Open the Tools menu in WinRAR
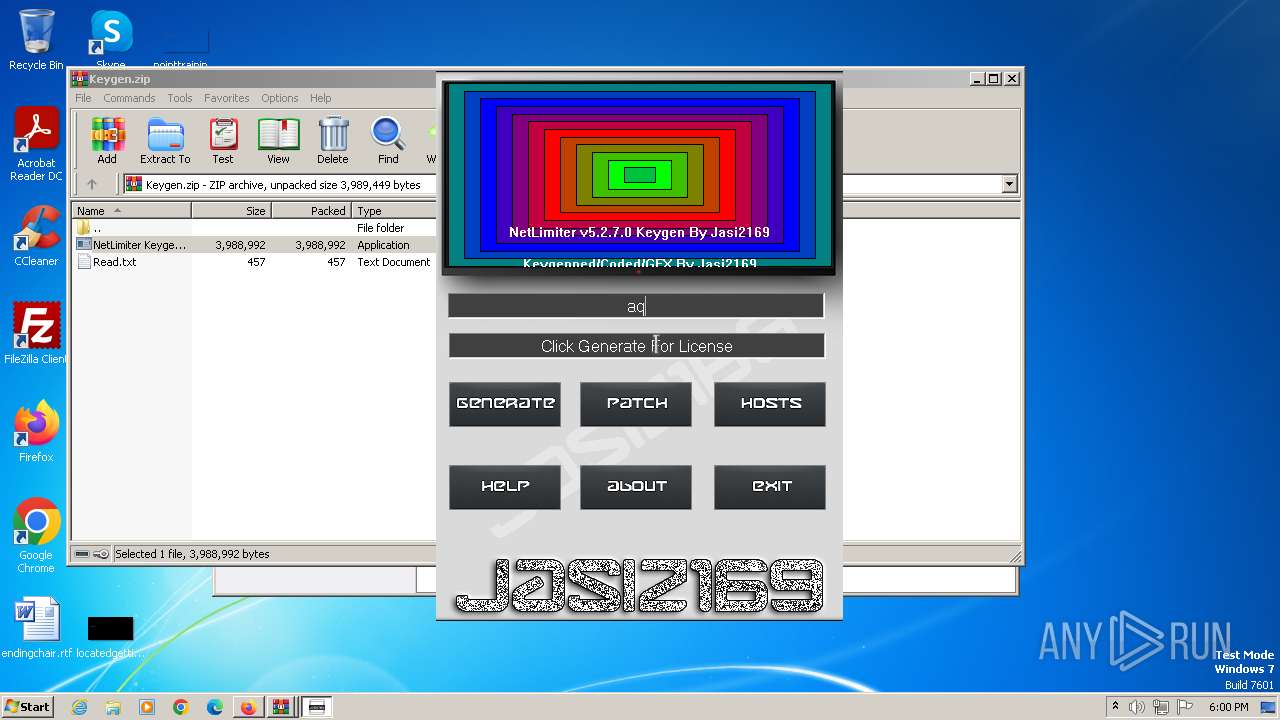1280x720 pixels. pos(180,98)
